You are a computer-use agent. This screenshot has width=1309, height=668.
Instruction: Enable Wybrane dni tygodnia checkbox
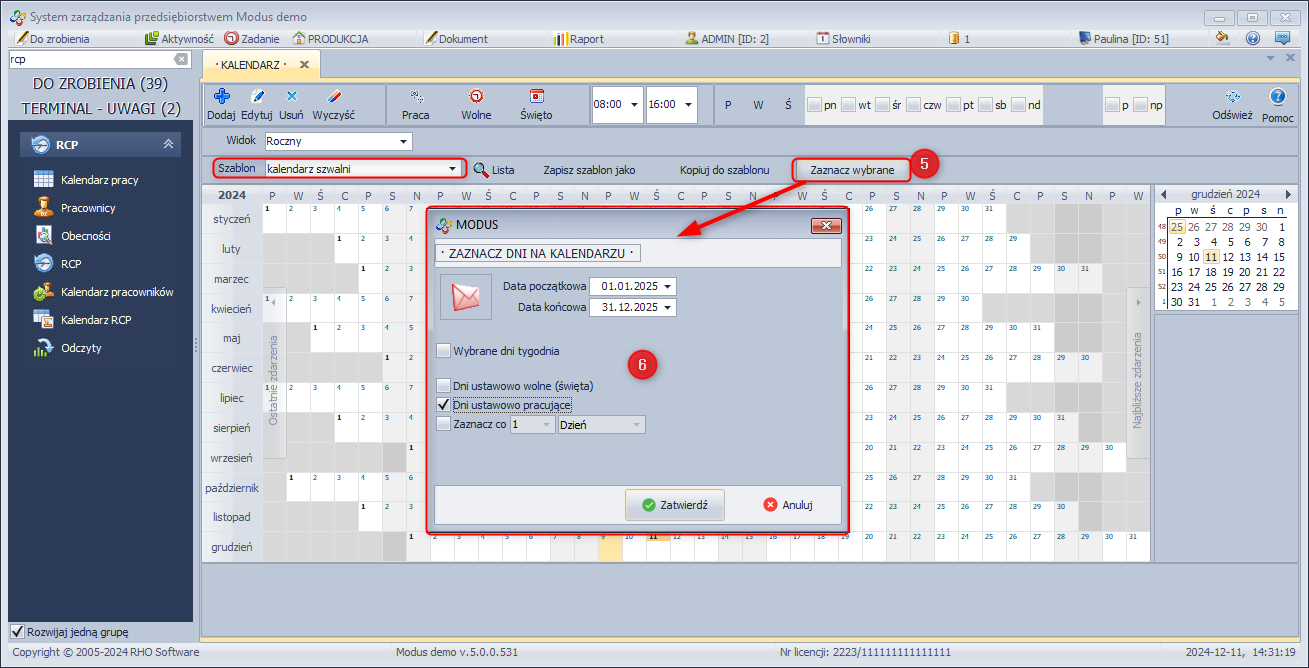click(x=444, y=351)
